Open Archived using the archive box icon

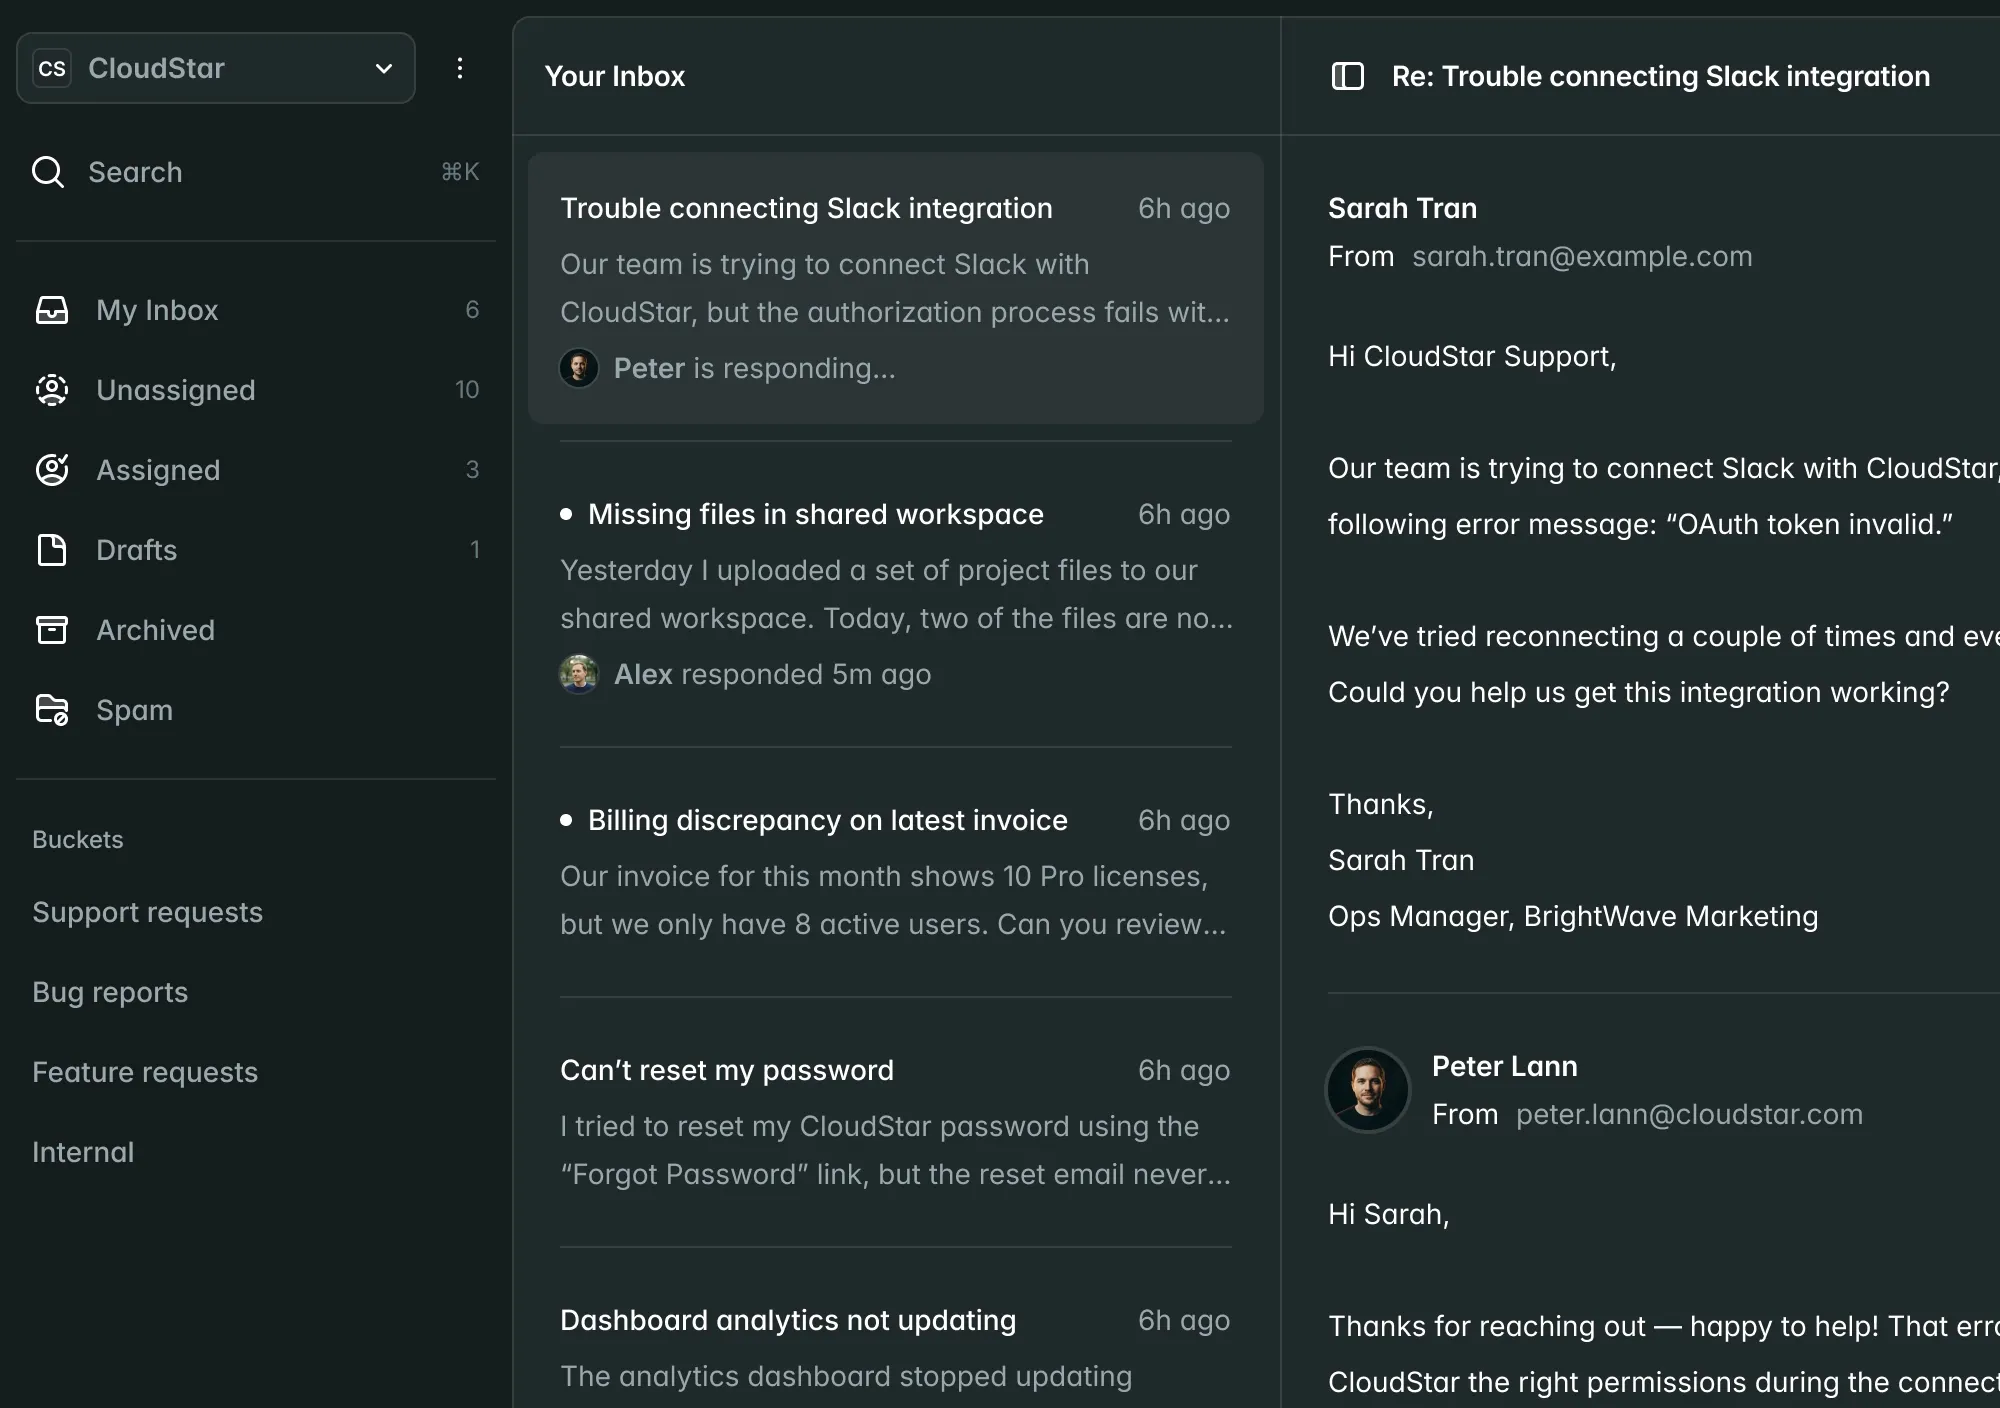pos(52,630)
